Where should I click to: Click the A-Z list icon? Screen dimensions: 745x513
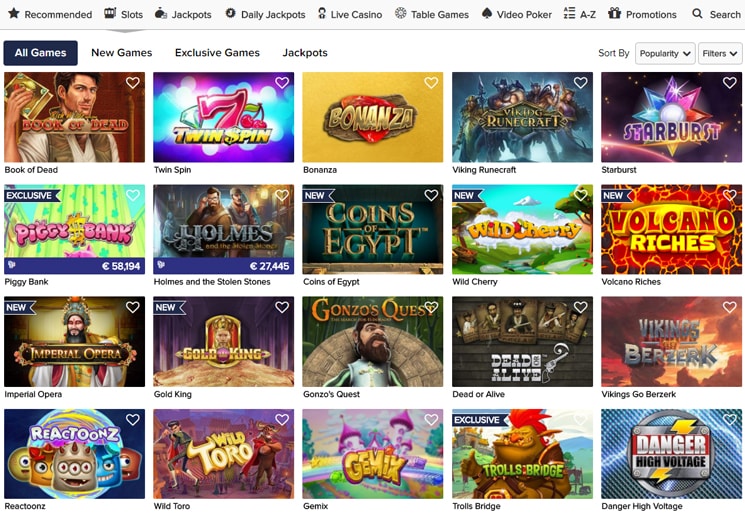569,13
